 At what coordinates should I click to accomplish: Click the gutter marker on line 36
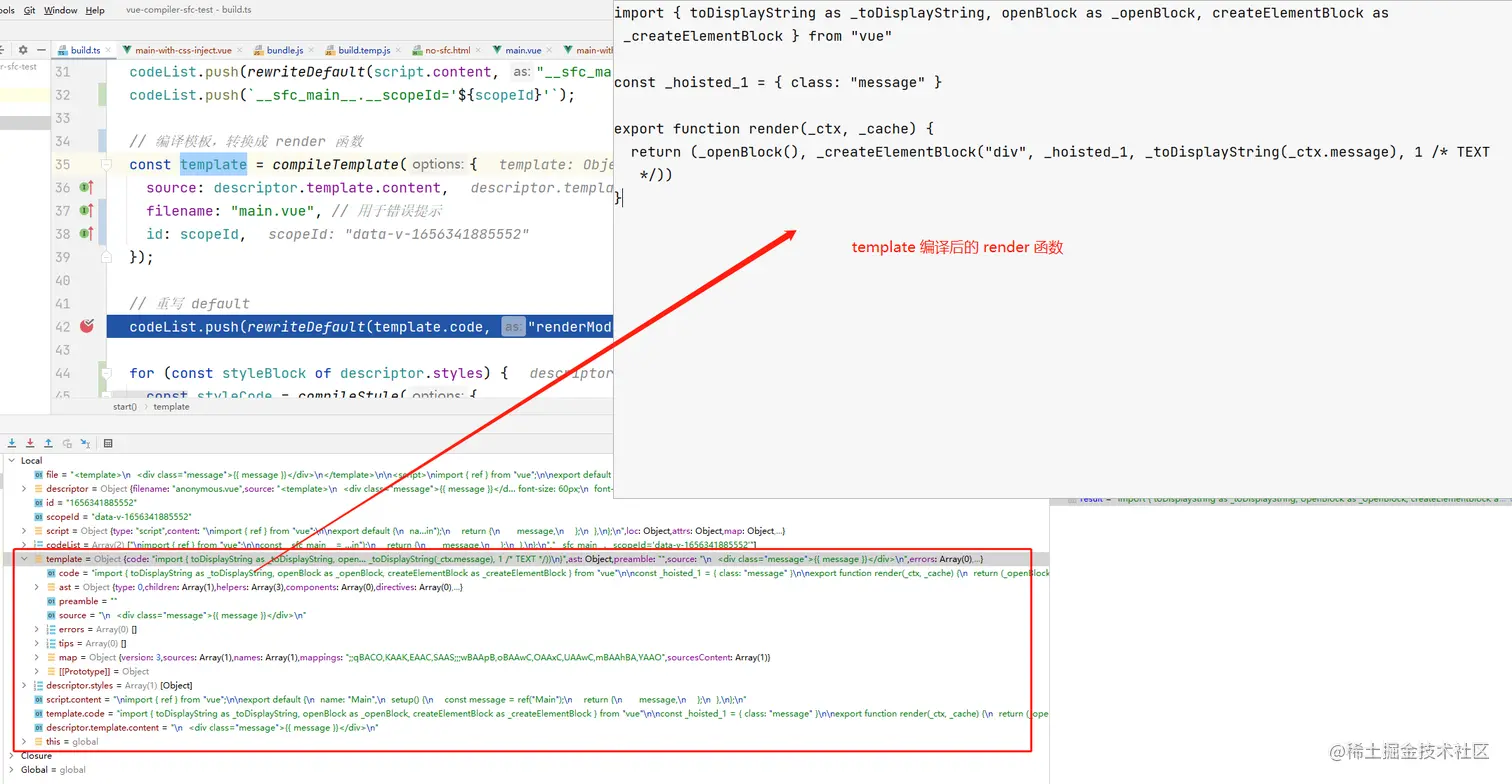point(86,187)
